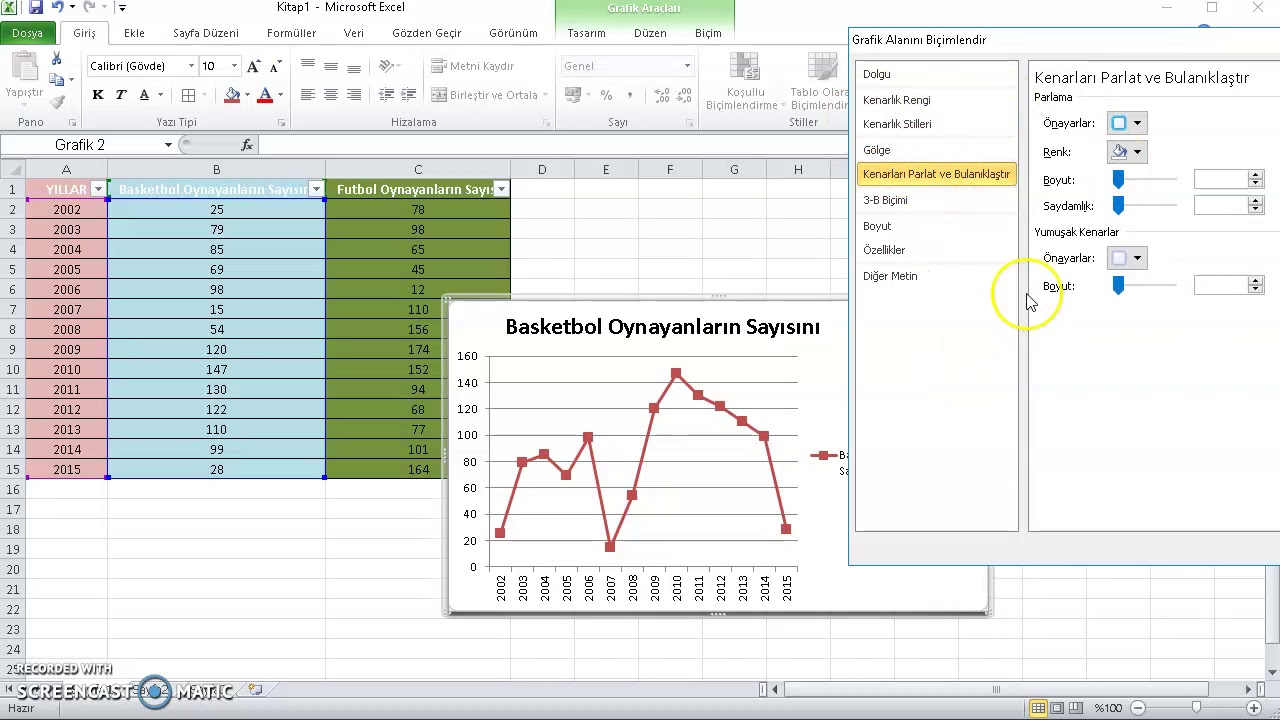This screenshot has height=720, width=1280.
Task: Open Futbol Oynayanların Sayısı filter dropdown
Action: [501, 189]
